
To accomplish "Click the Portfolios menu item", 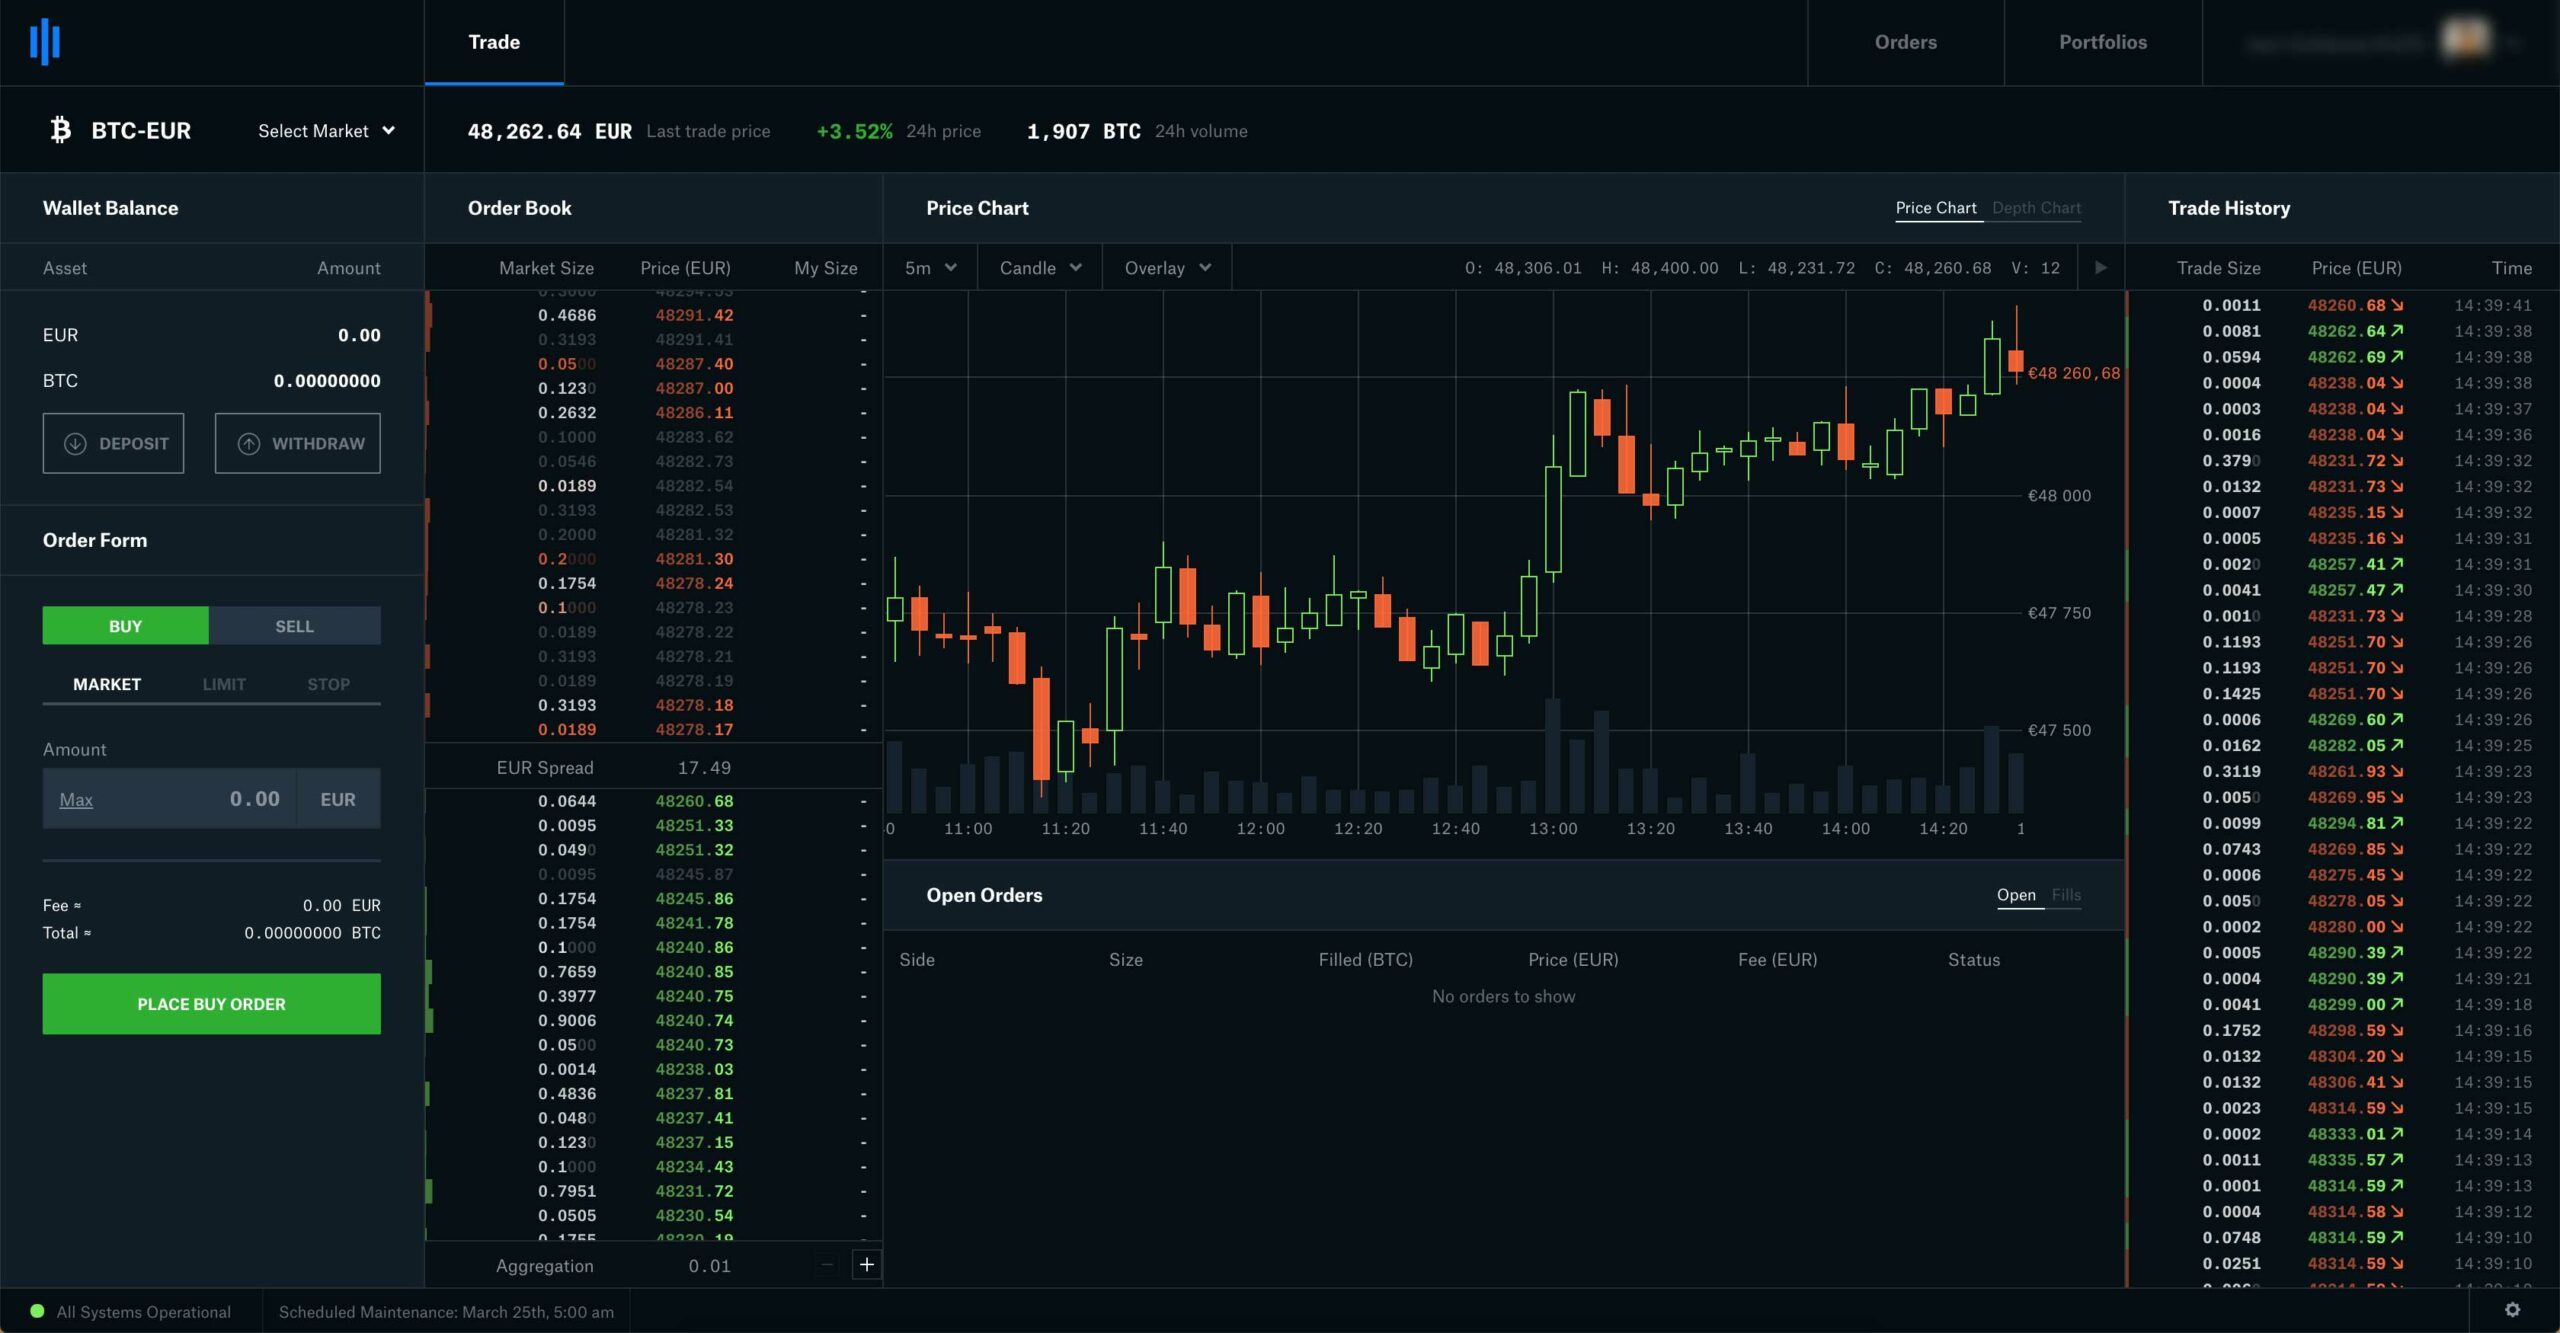I will pyautogui.click(x=2103, y=42).
